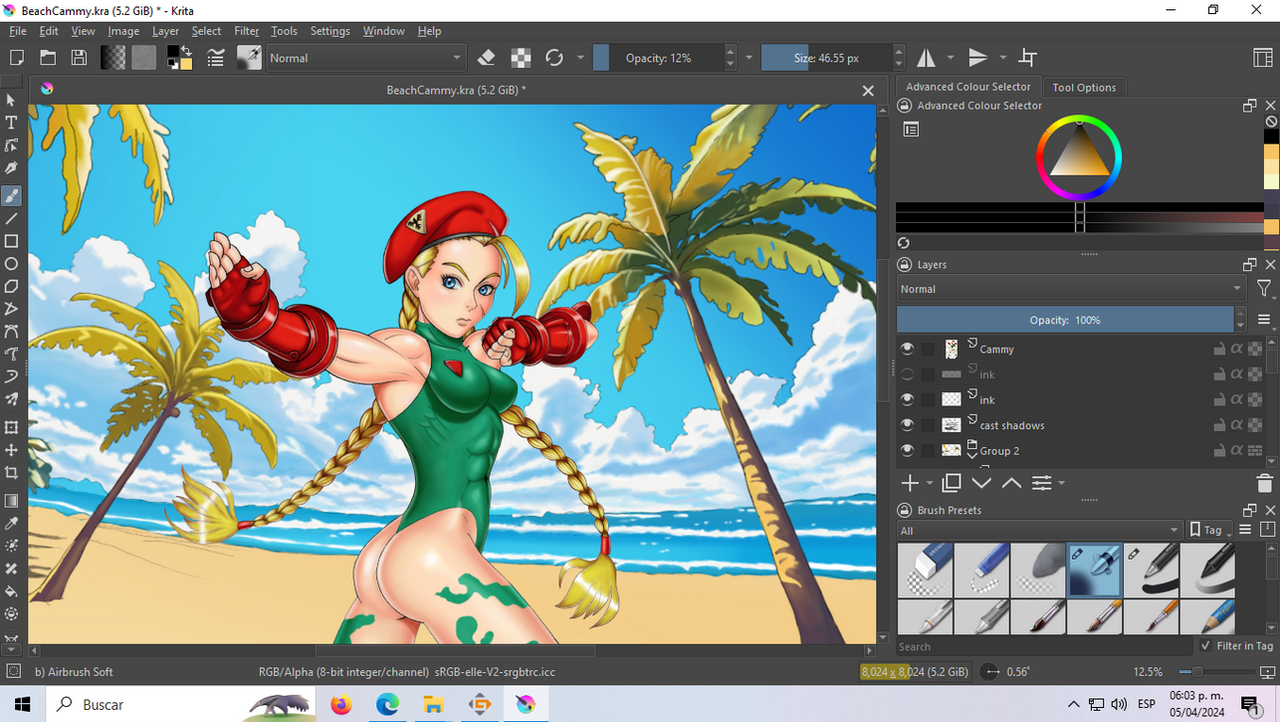The image size is (1280, 722).
Task: Select the Fill bucket tool
Action: coord(11,591)
